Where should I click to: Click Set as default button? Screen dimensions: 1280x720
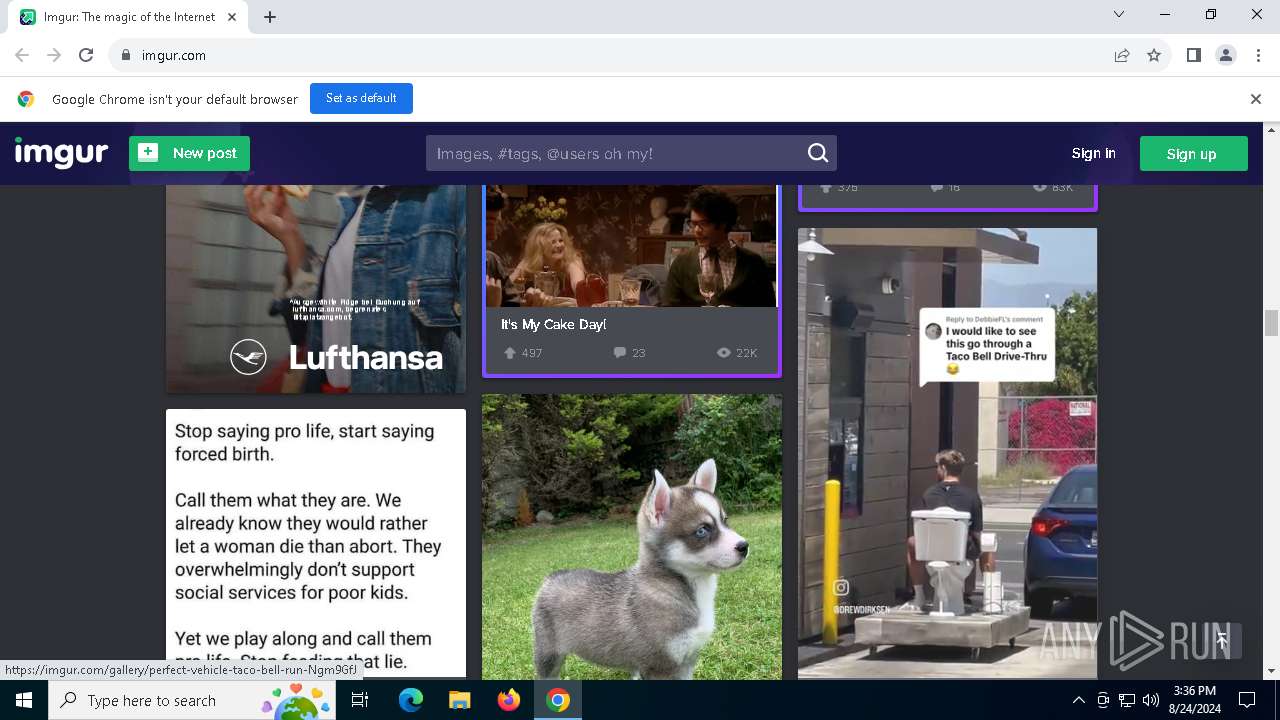click(361, 98)
